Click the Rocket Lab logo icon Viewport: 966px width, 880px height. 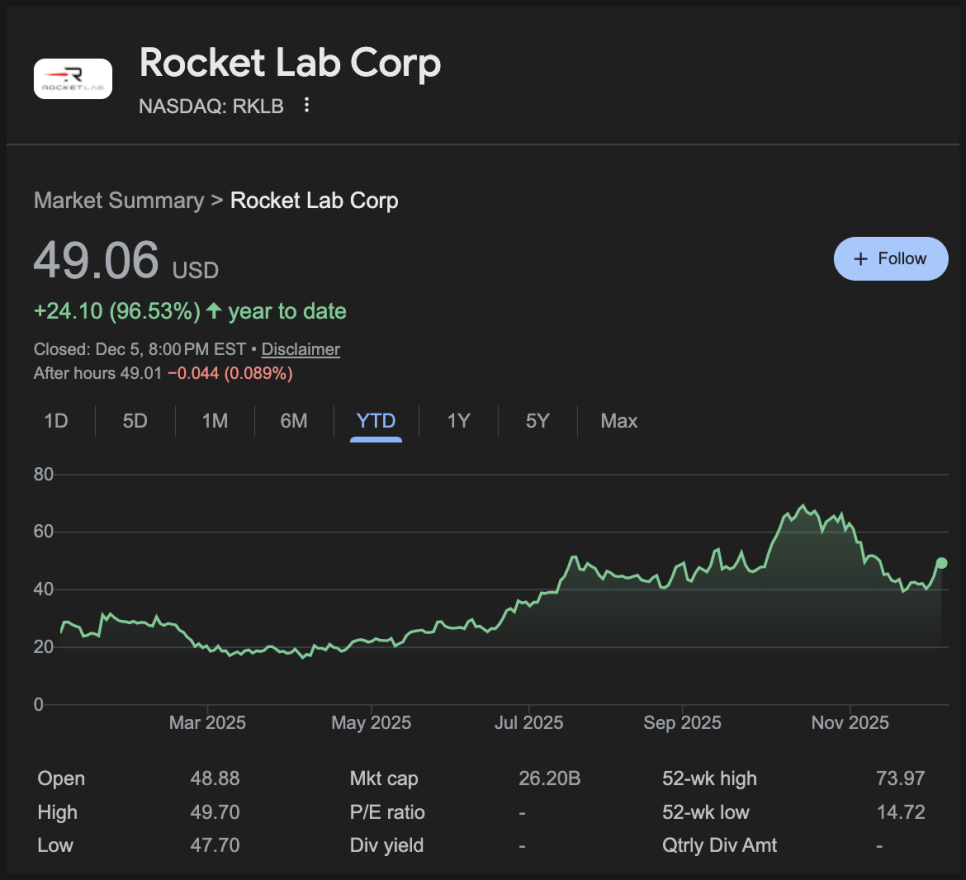[73, 79]
